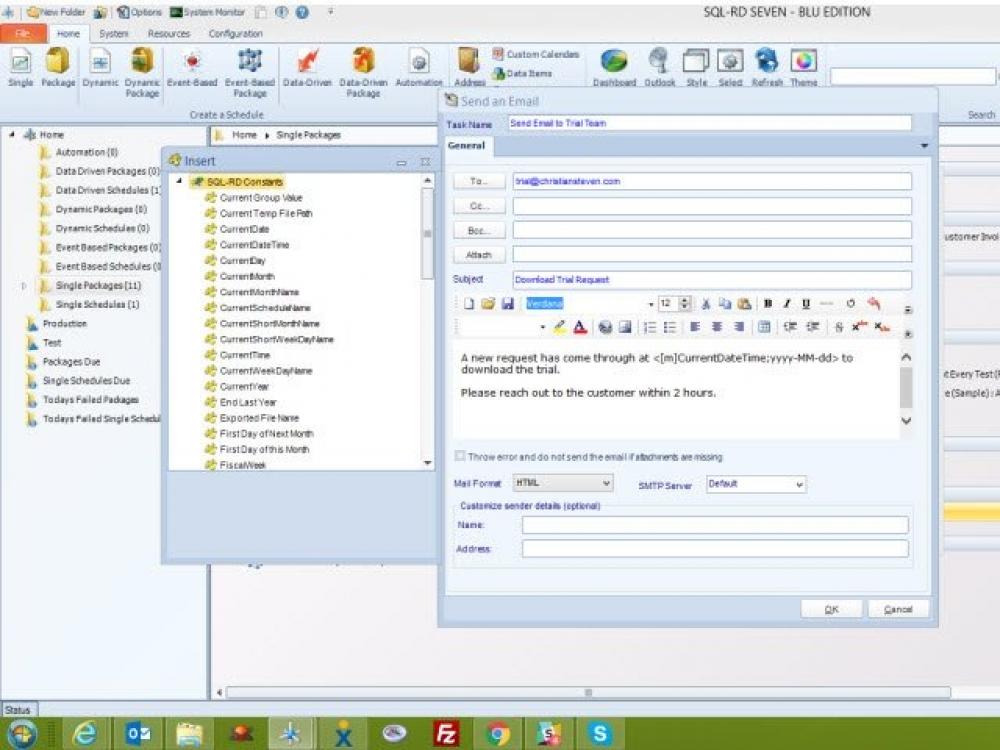Image resolution: width=1000 pixels, height=750 pixels.
Task: Open the Package schedule creator
Action: [x=57, y=65]
